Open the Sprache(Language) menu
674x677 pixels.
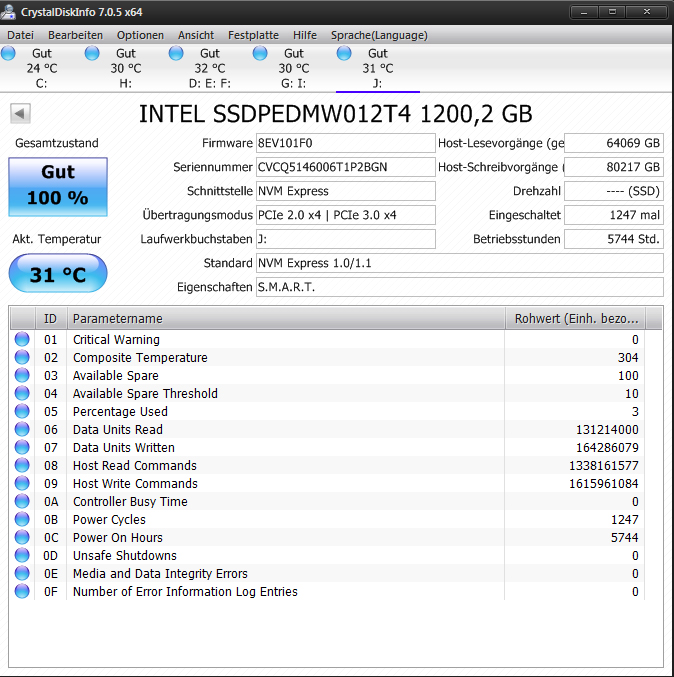(379, 35)
